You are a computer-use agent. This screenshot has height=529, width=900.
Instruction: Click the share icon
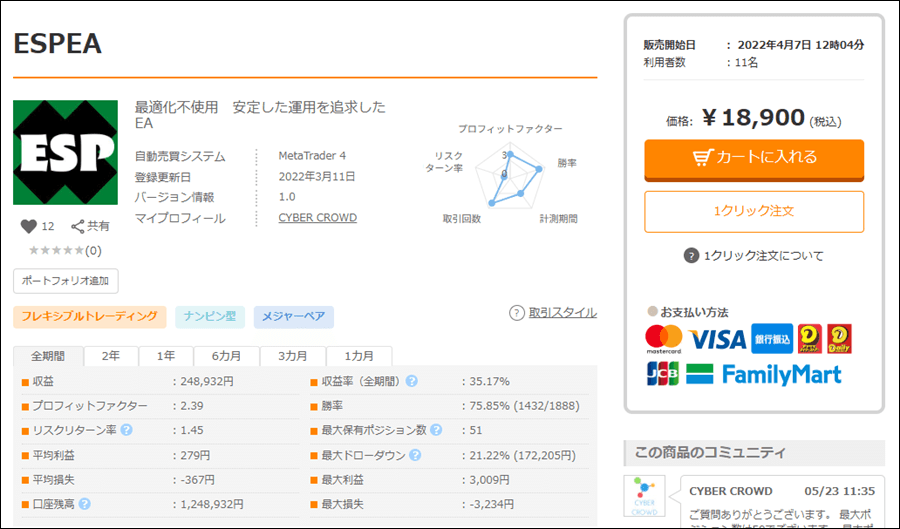click(x=78, y=226)
